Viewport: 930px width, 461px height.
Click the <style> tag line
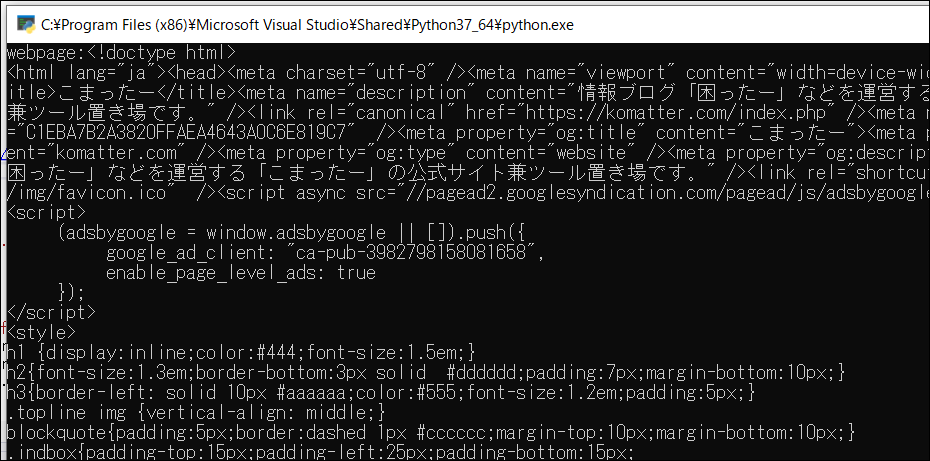[x=41, y=332]
